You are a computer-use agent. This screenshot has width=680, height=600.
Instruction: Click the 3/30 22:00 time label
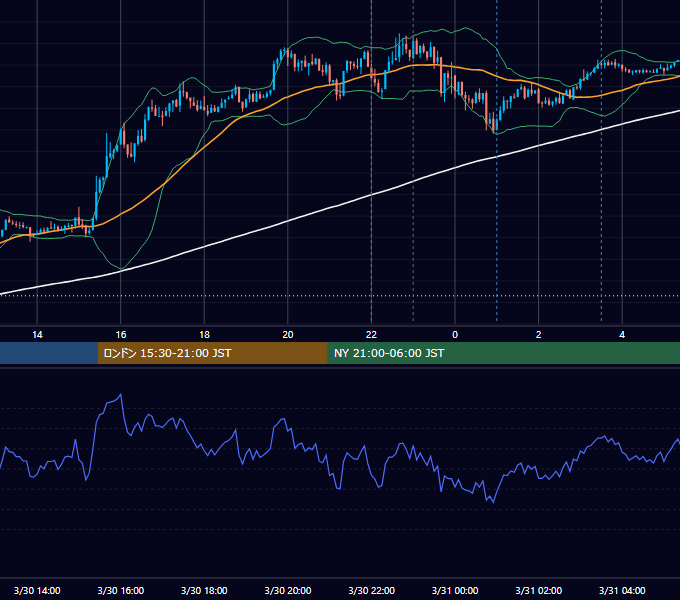(x=371, y=590)
